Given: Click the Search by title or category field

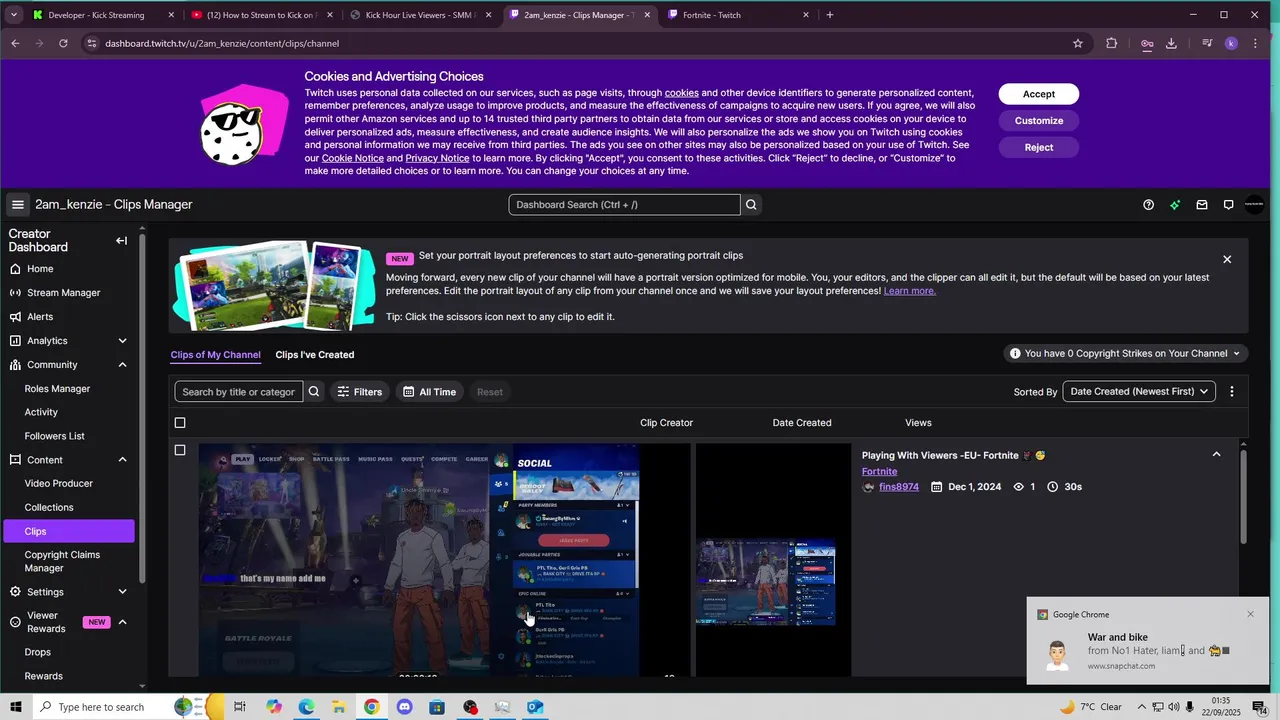Looking at the screenshot, I should pos(238,392).
